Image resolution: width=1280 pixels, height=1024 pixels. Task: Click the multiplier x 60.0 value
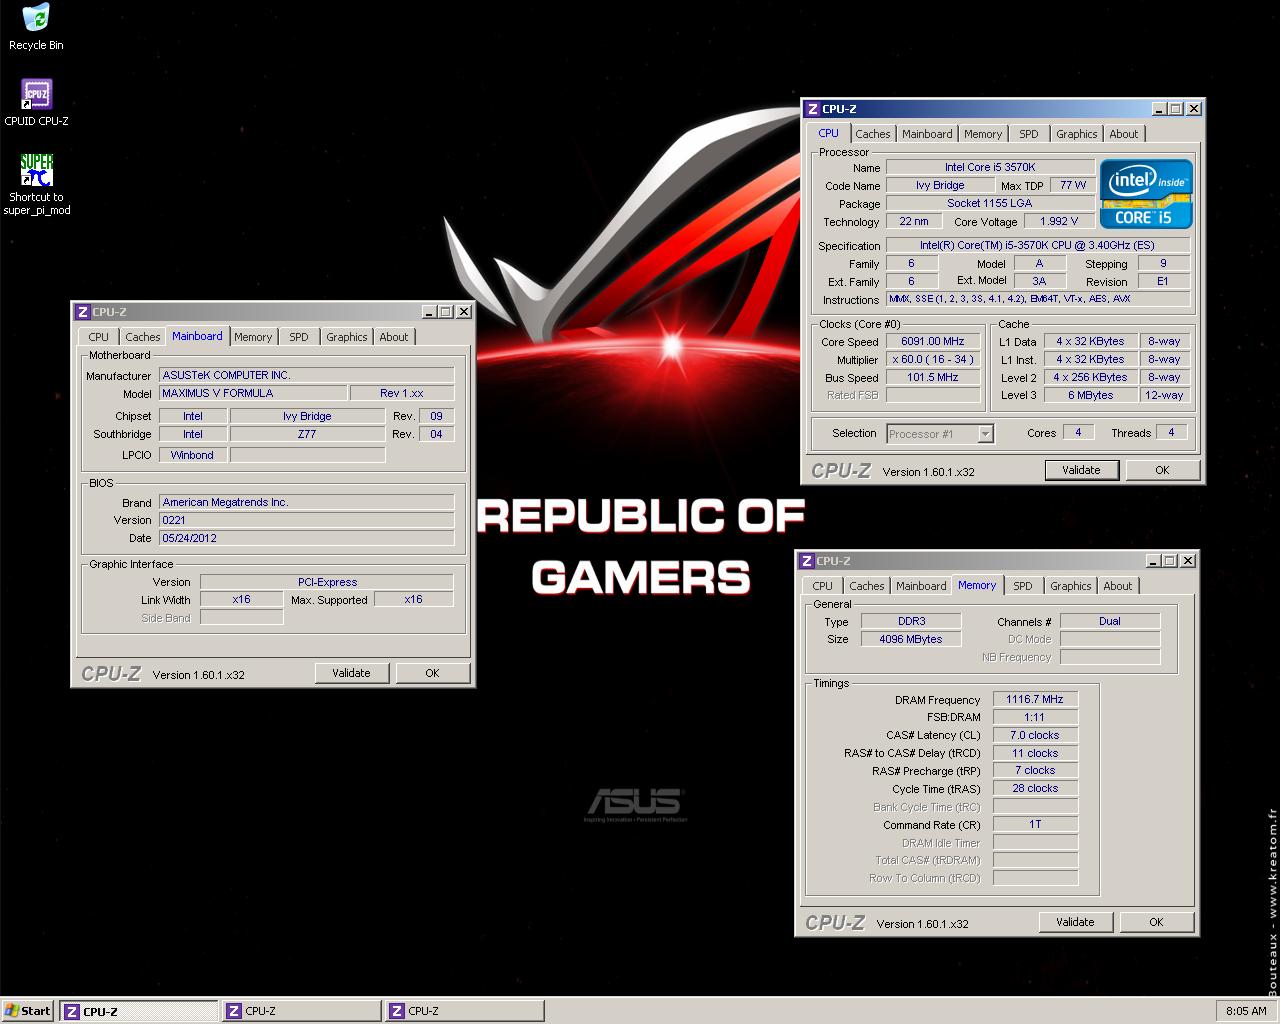coord(933,359)
